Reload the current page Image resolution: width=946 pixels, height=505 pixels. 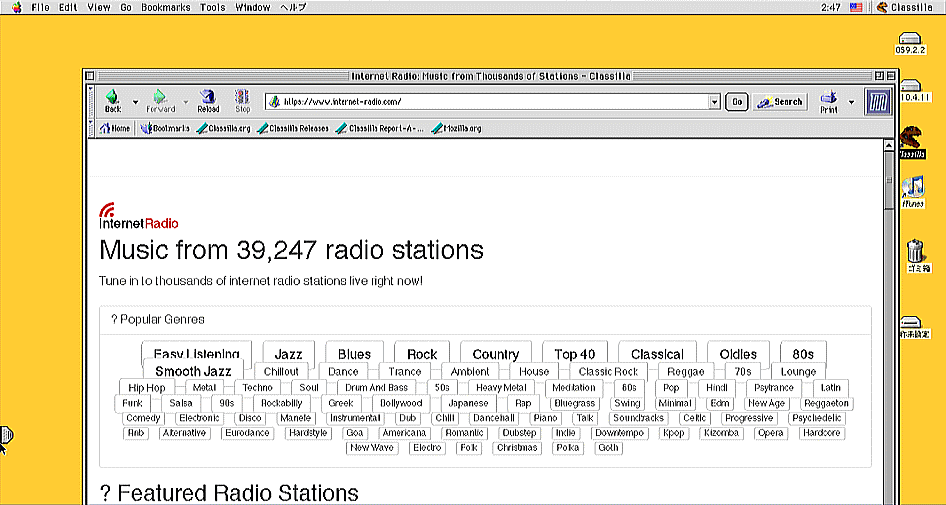coord(208,98)
